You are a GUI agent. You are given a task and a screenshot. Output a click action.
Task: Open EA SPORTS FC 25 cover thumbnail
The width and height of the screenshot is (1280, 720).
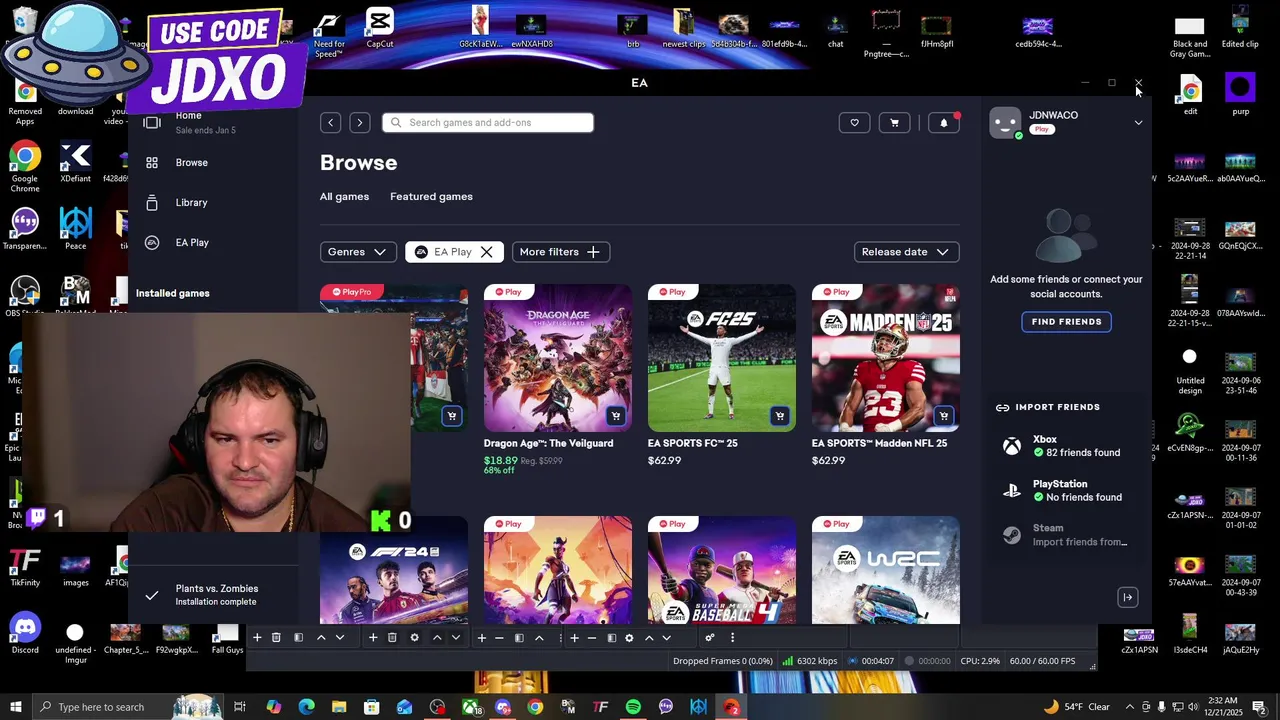(722, 358)
